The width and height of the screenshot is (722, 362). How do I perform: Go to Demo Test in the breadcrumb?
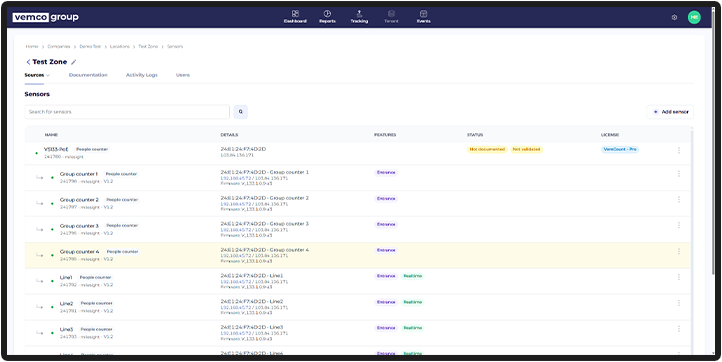tap(90, 47)
